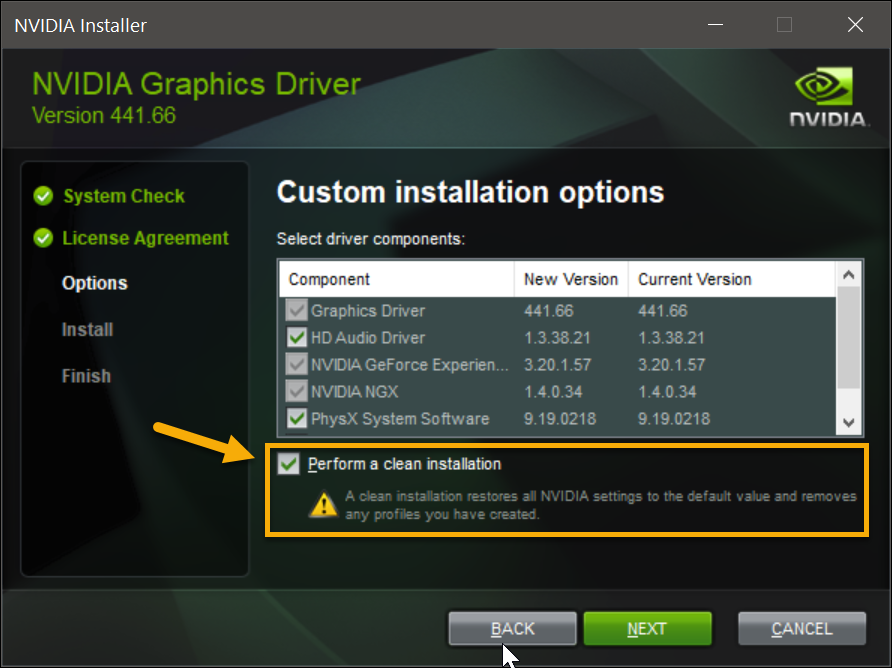
Task: Click the Current Version column header
Action: 732,279
